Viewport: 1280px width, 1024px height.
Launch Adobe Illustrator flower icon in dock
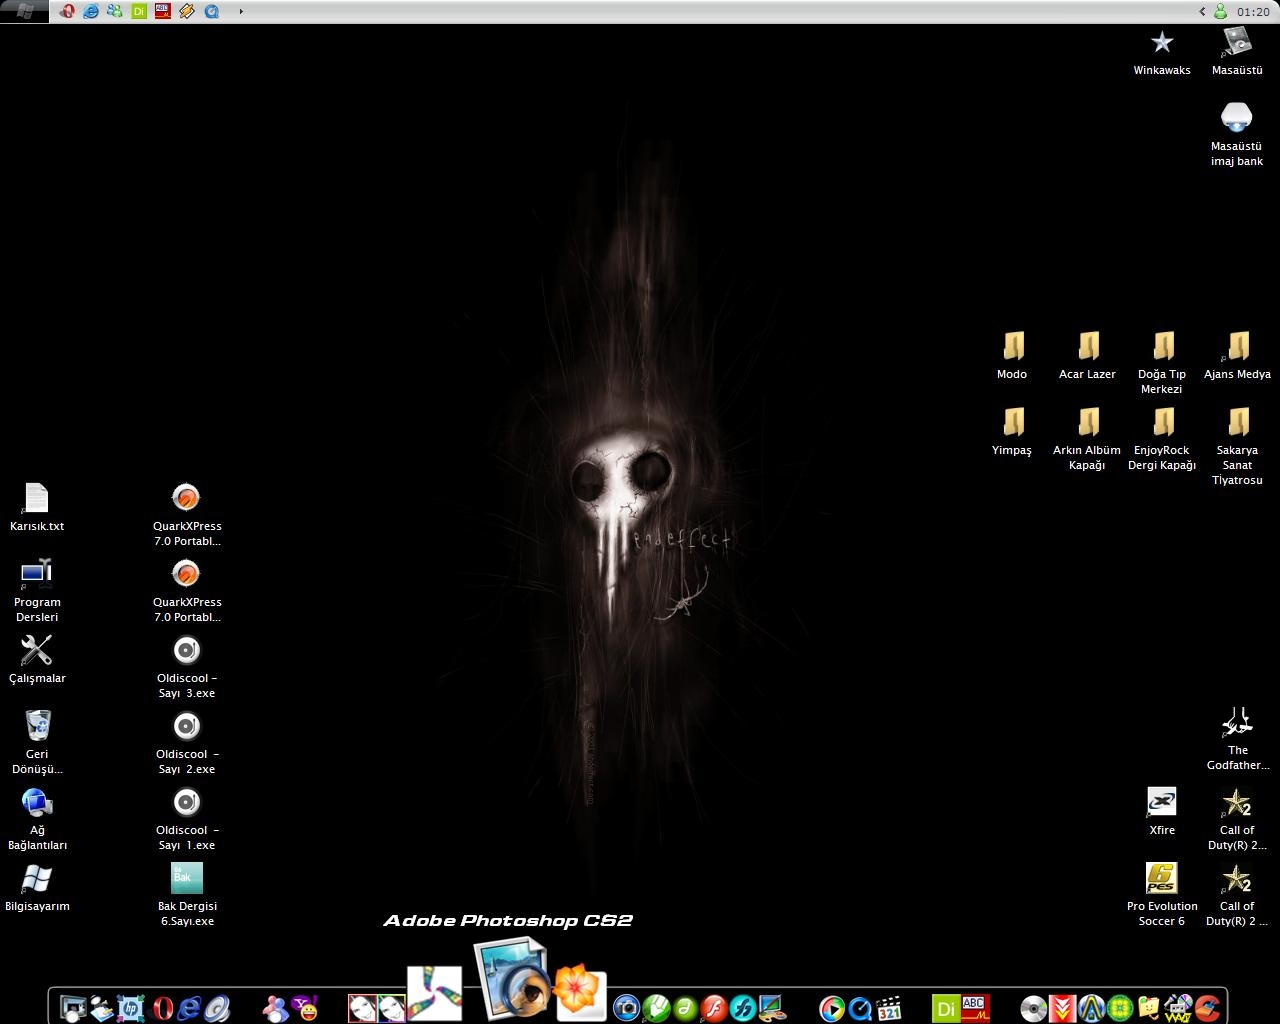[581, 992]
